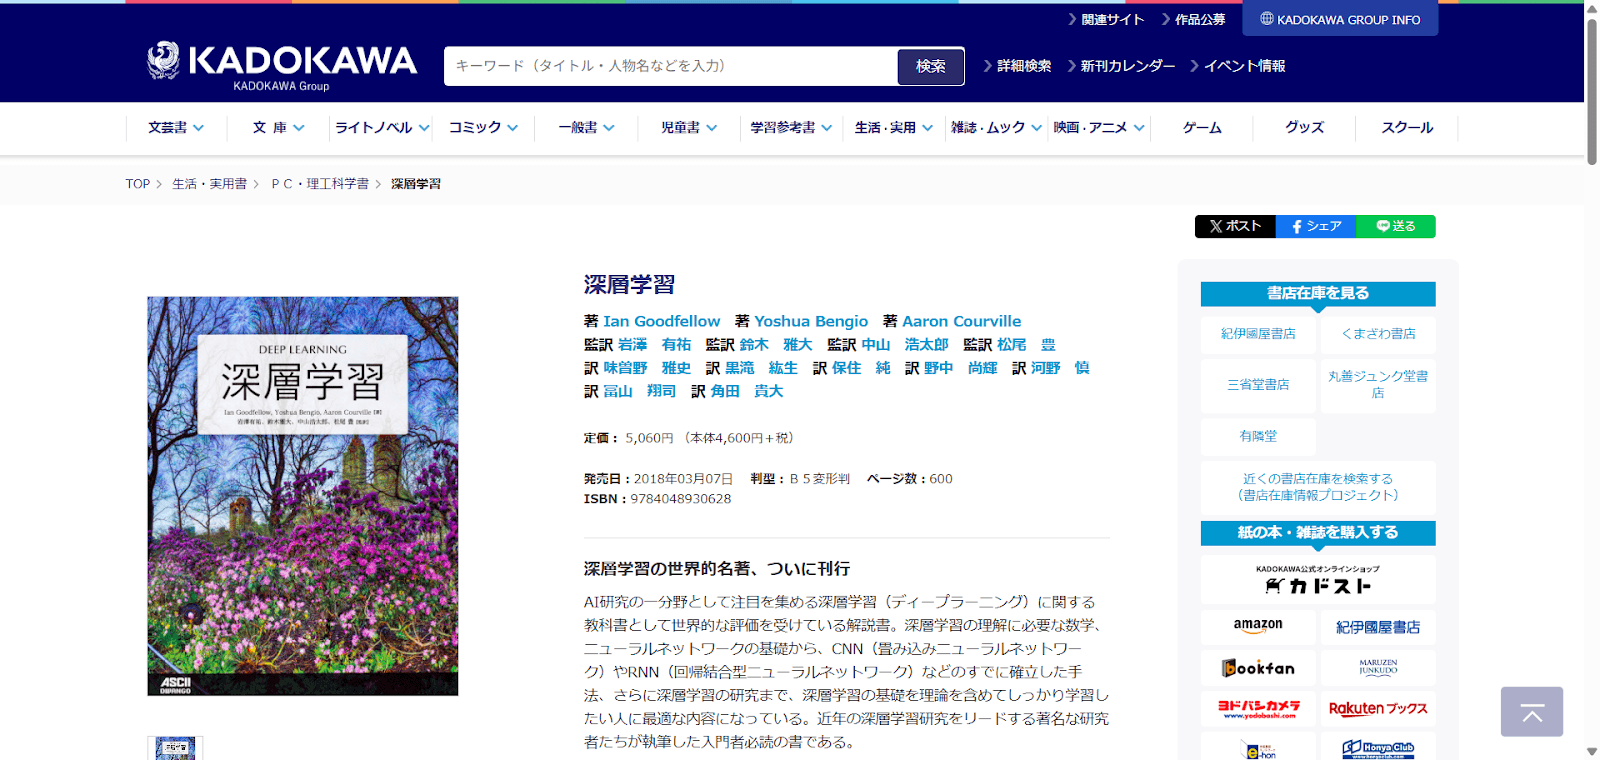The width and height of the screenshot is (1600, 760).
Task: Open 紀伊國屋書店 purchase logo link
Action: 1378,627
